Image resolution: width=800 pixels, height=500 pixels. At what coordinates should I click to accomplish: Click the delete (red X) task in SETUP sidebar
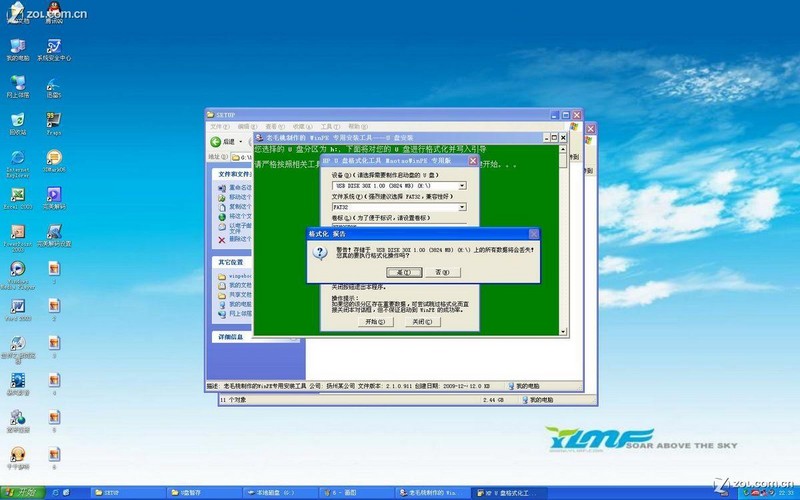[x=235, y=240]
